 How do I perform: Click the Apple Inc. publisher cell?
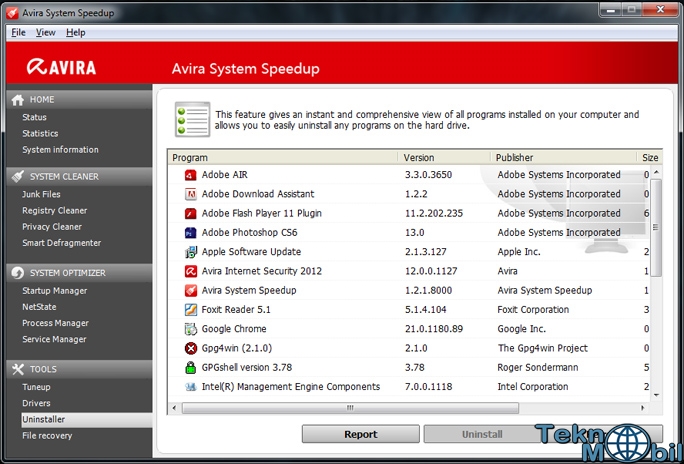[519, 252]
